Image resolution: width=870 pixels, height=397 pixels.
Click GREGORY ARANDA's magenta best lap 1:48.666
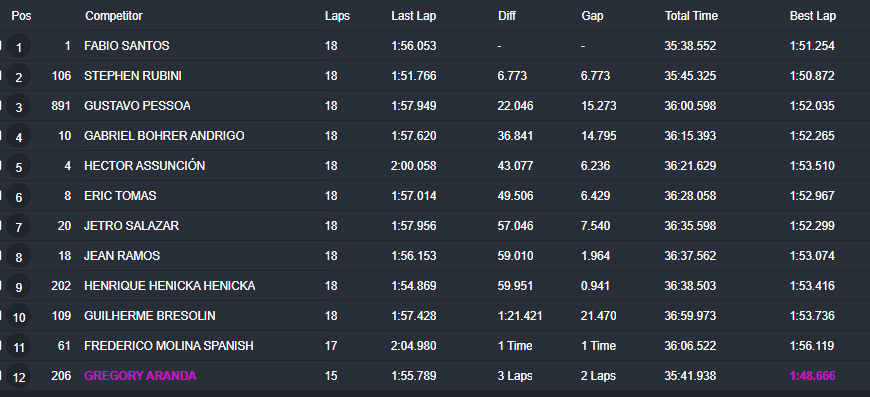[812, 376]
